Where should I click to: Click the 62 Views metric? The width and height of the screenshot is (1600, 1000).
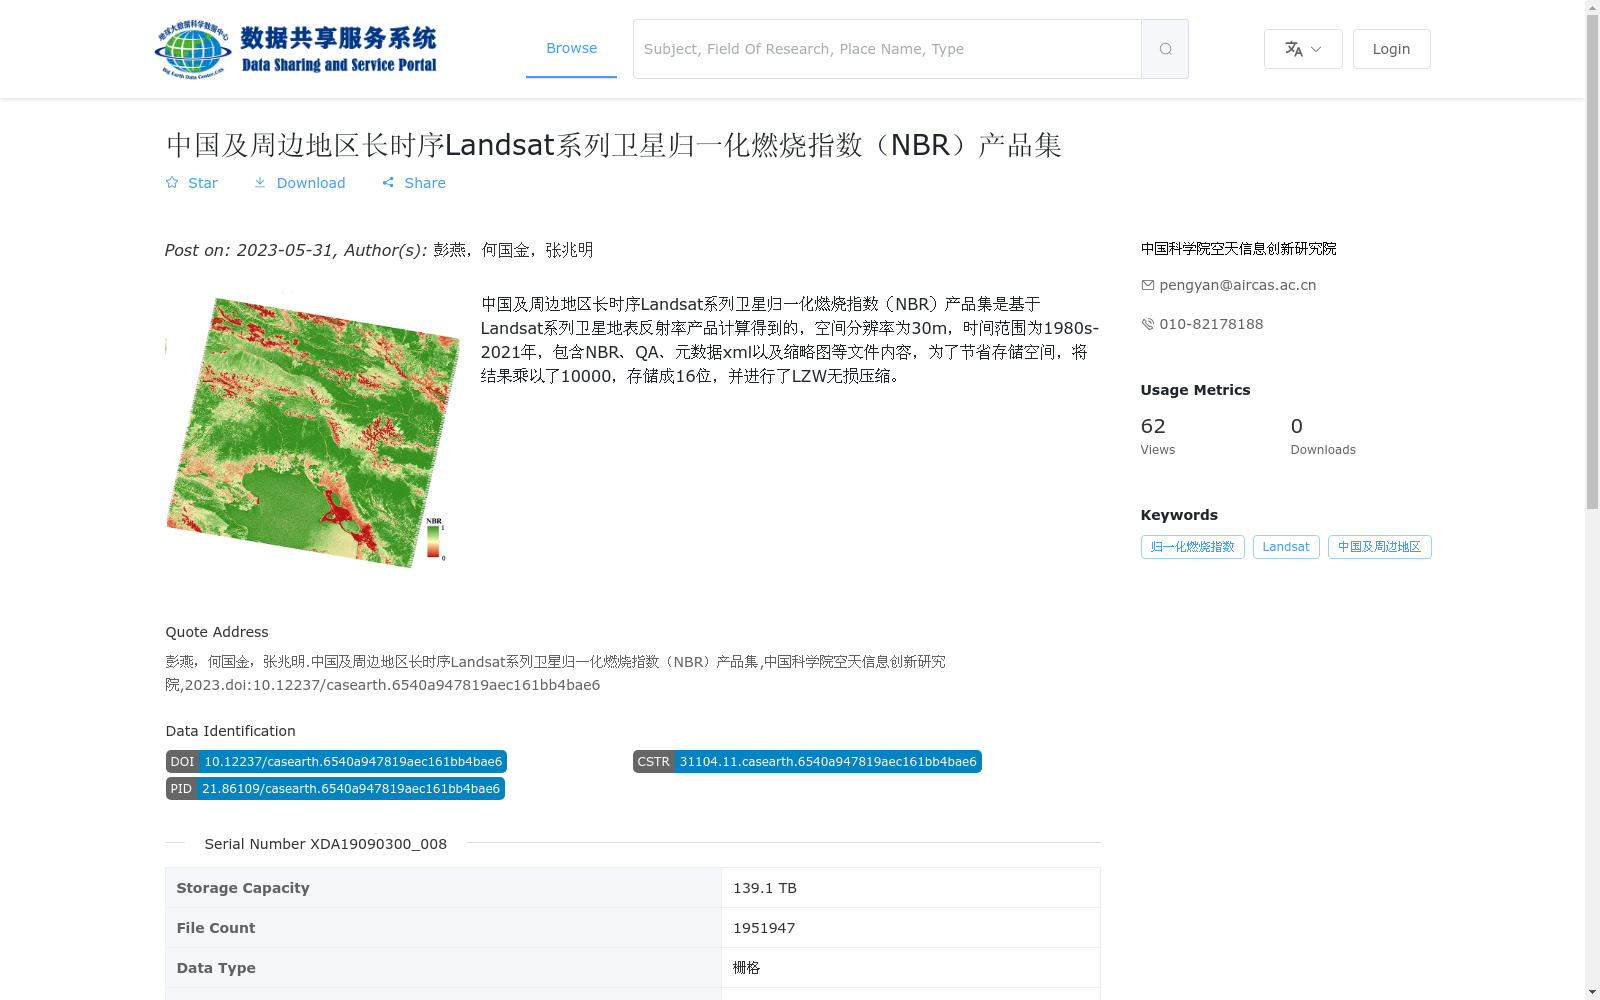click(x=1158, y=436)
